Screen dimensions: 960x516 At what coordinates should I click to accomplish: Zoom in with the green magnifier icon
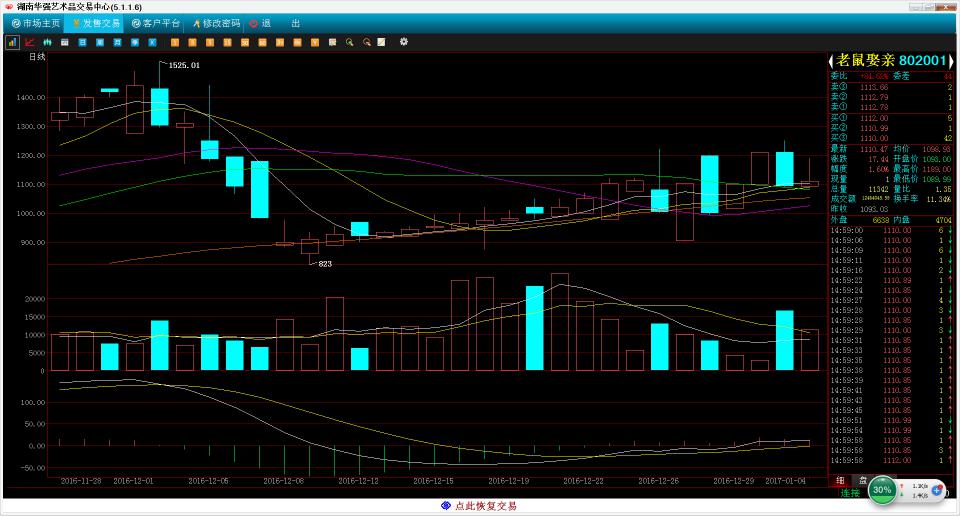point(350,42)
